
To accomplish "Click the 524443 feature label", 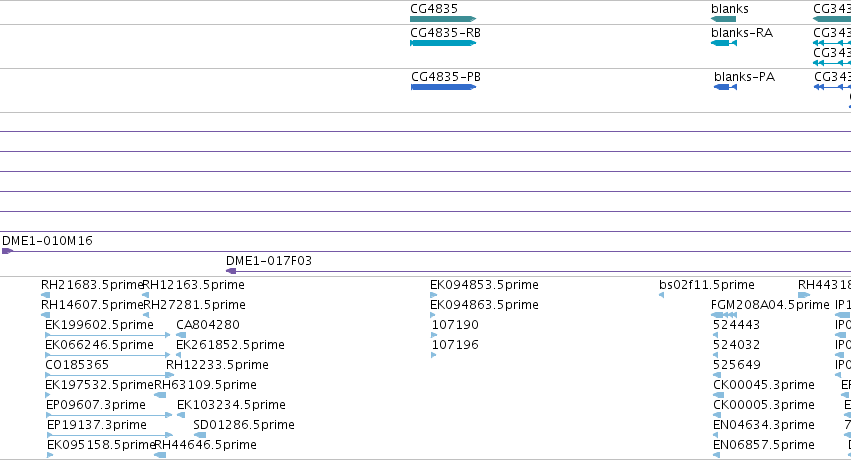I will 736,325.
